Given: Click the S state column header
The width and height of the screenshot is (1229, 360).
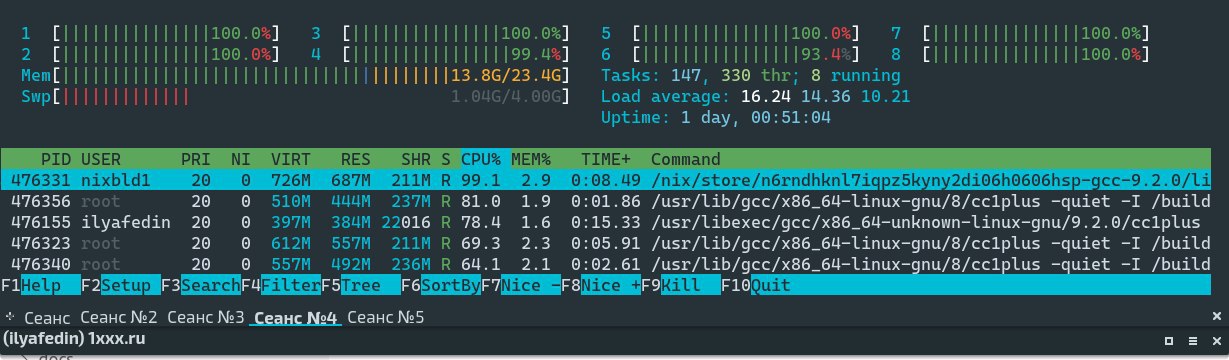Looking at the screenshot, I should pos(446,159).
